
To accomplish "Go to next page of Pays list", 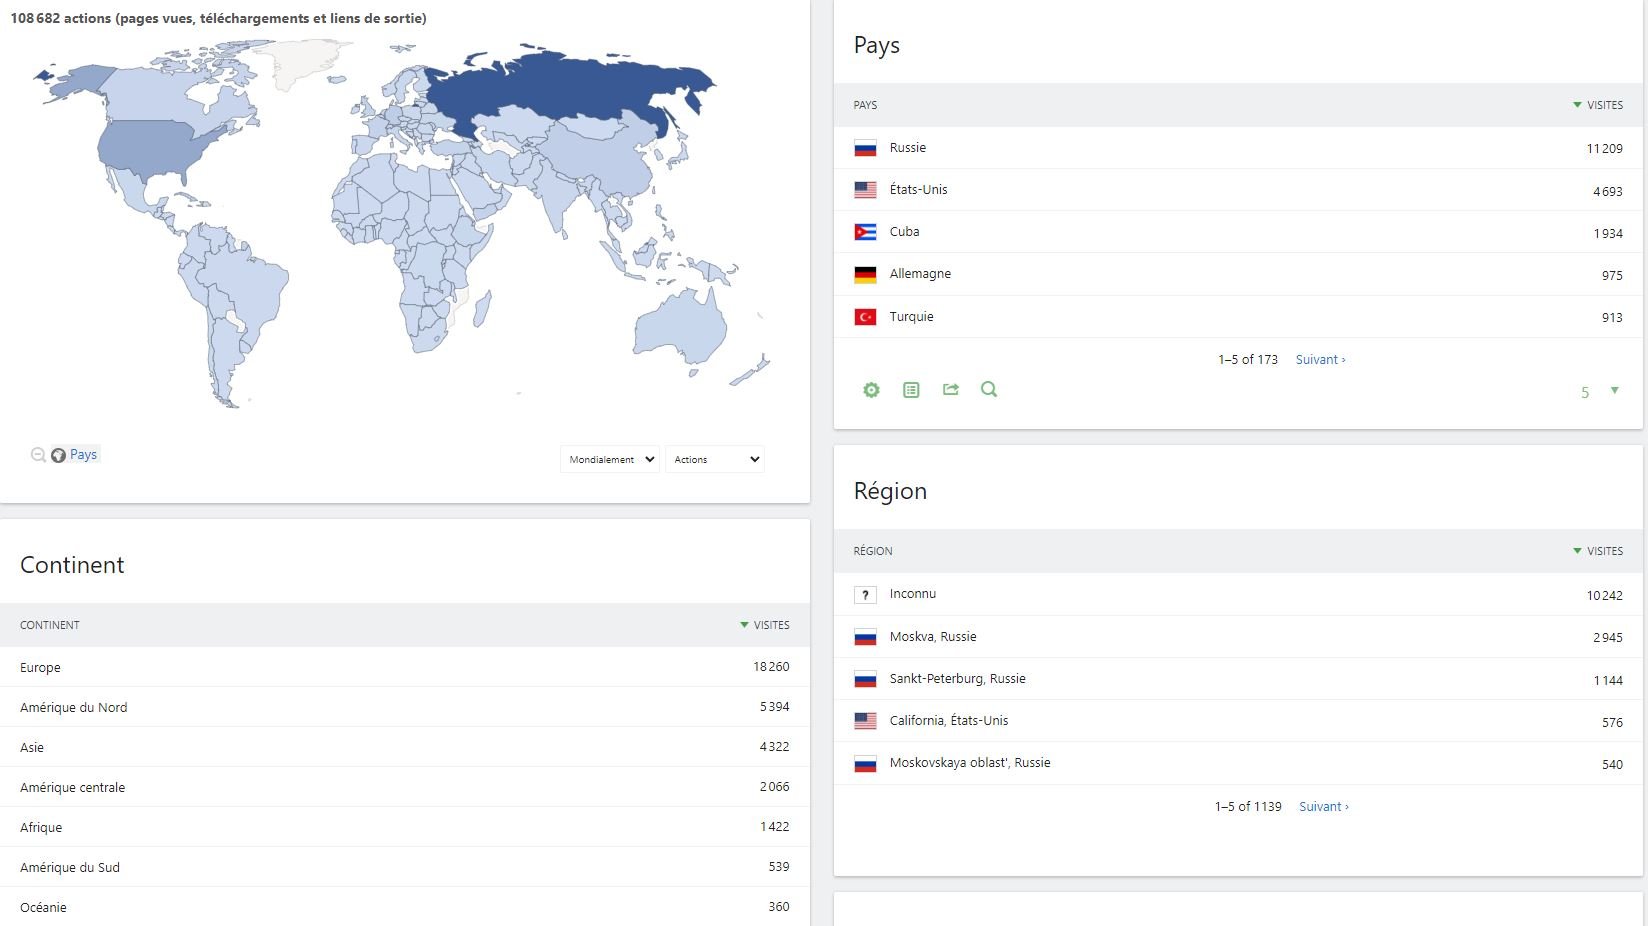I will tap(1320, 360).
